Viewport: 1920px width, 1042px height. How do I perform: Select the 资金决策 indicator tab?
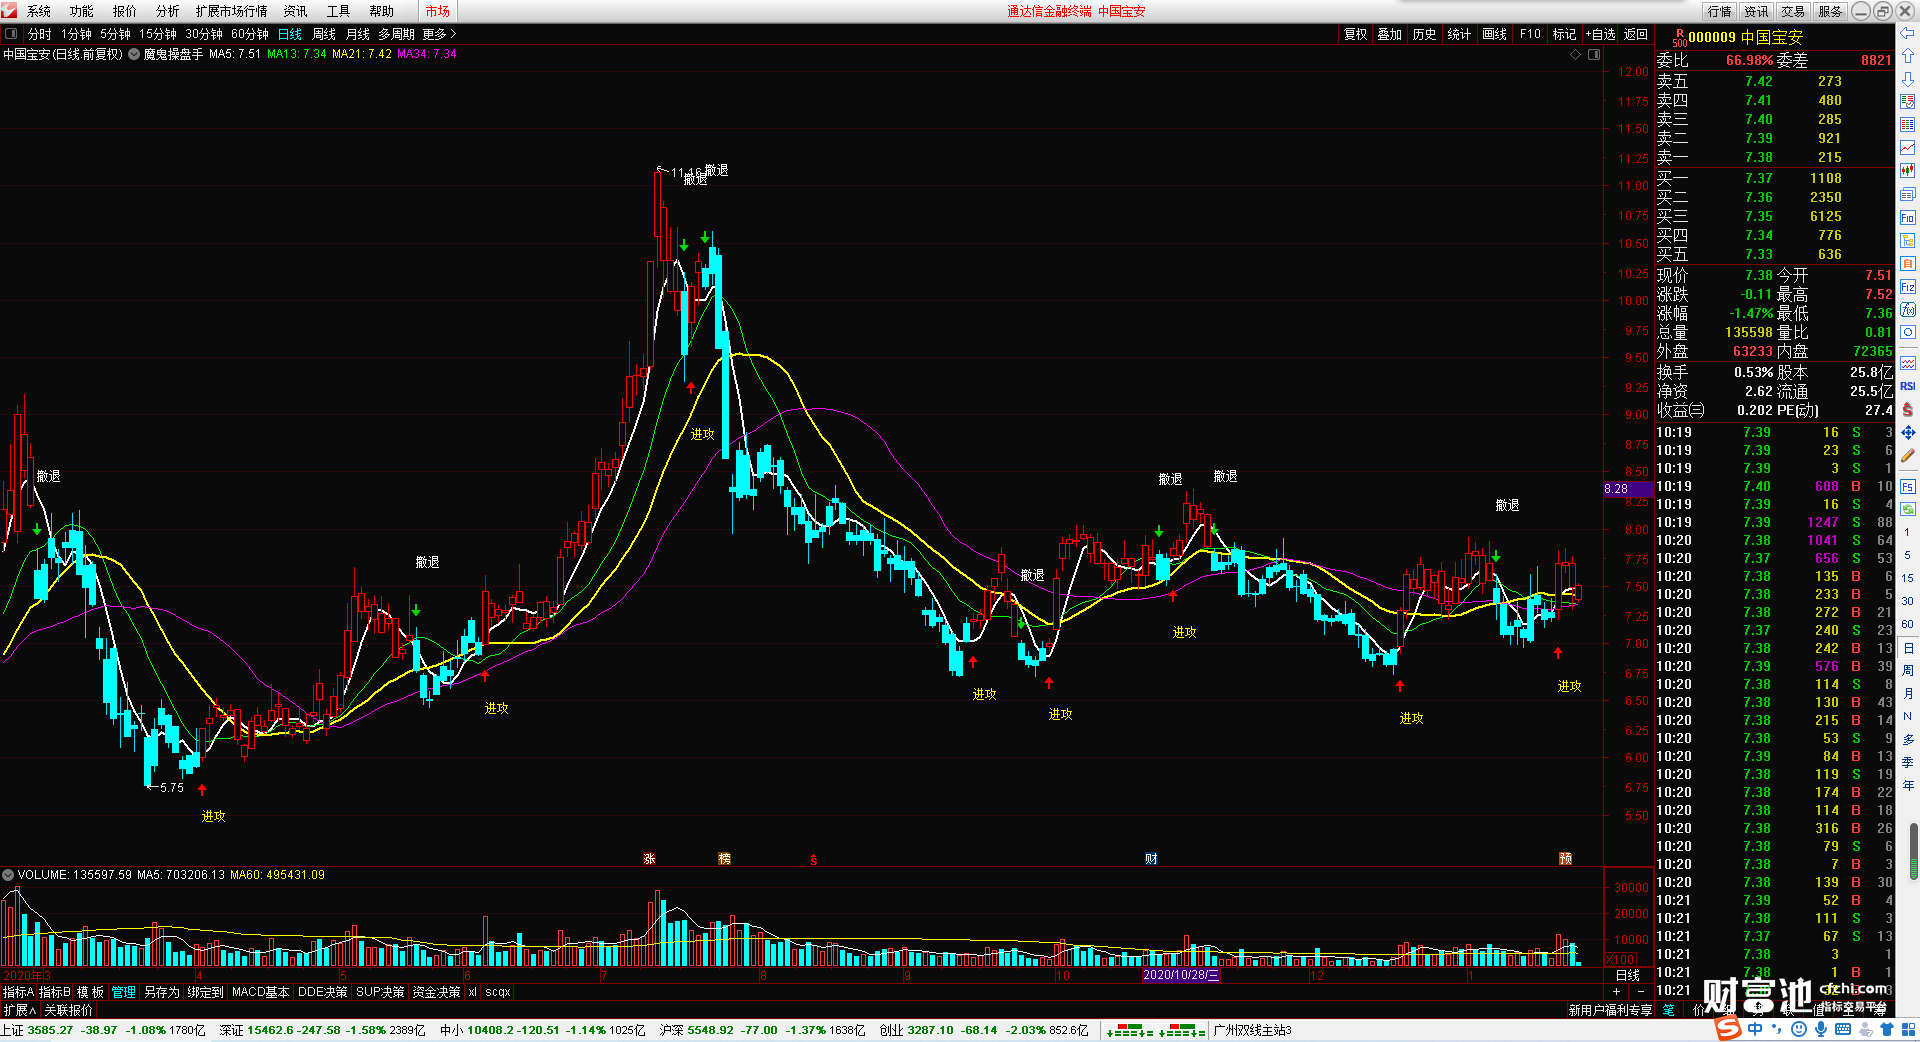point(436,992)
